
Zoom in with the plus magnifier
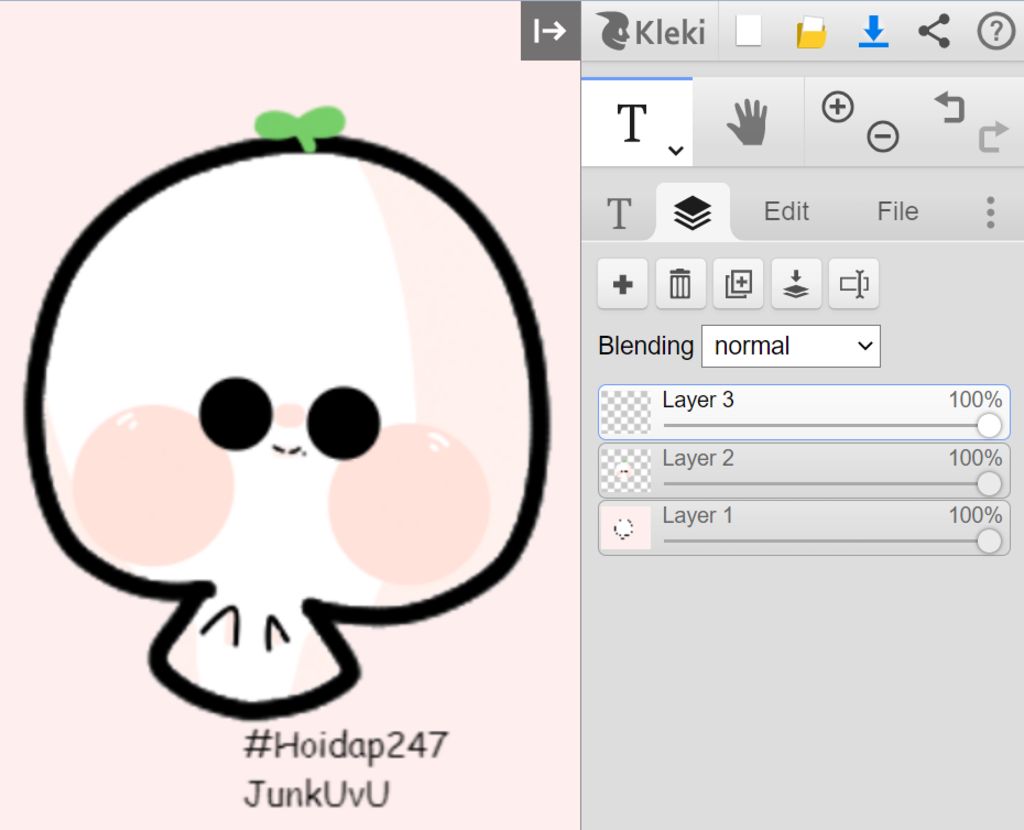(838, 107)
